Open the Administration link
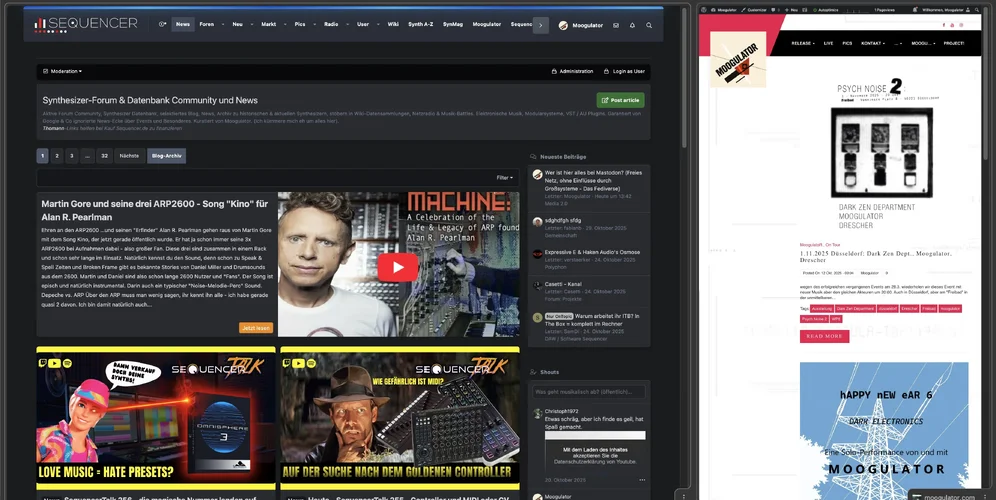 572,71
